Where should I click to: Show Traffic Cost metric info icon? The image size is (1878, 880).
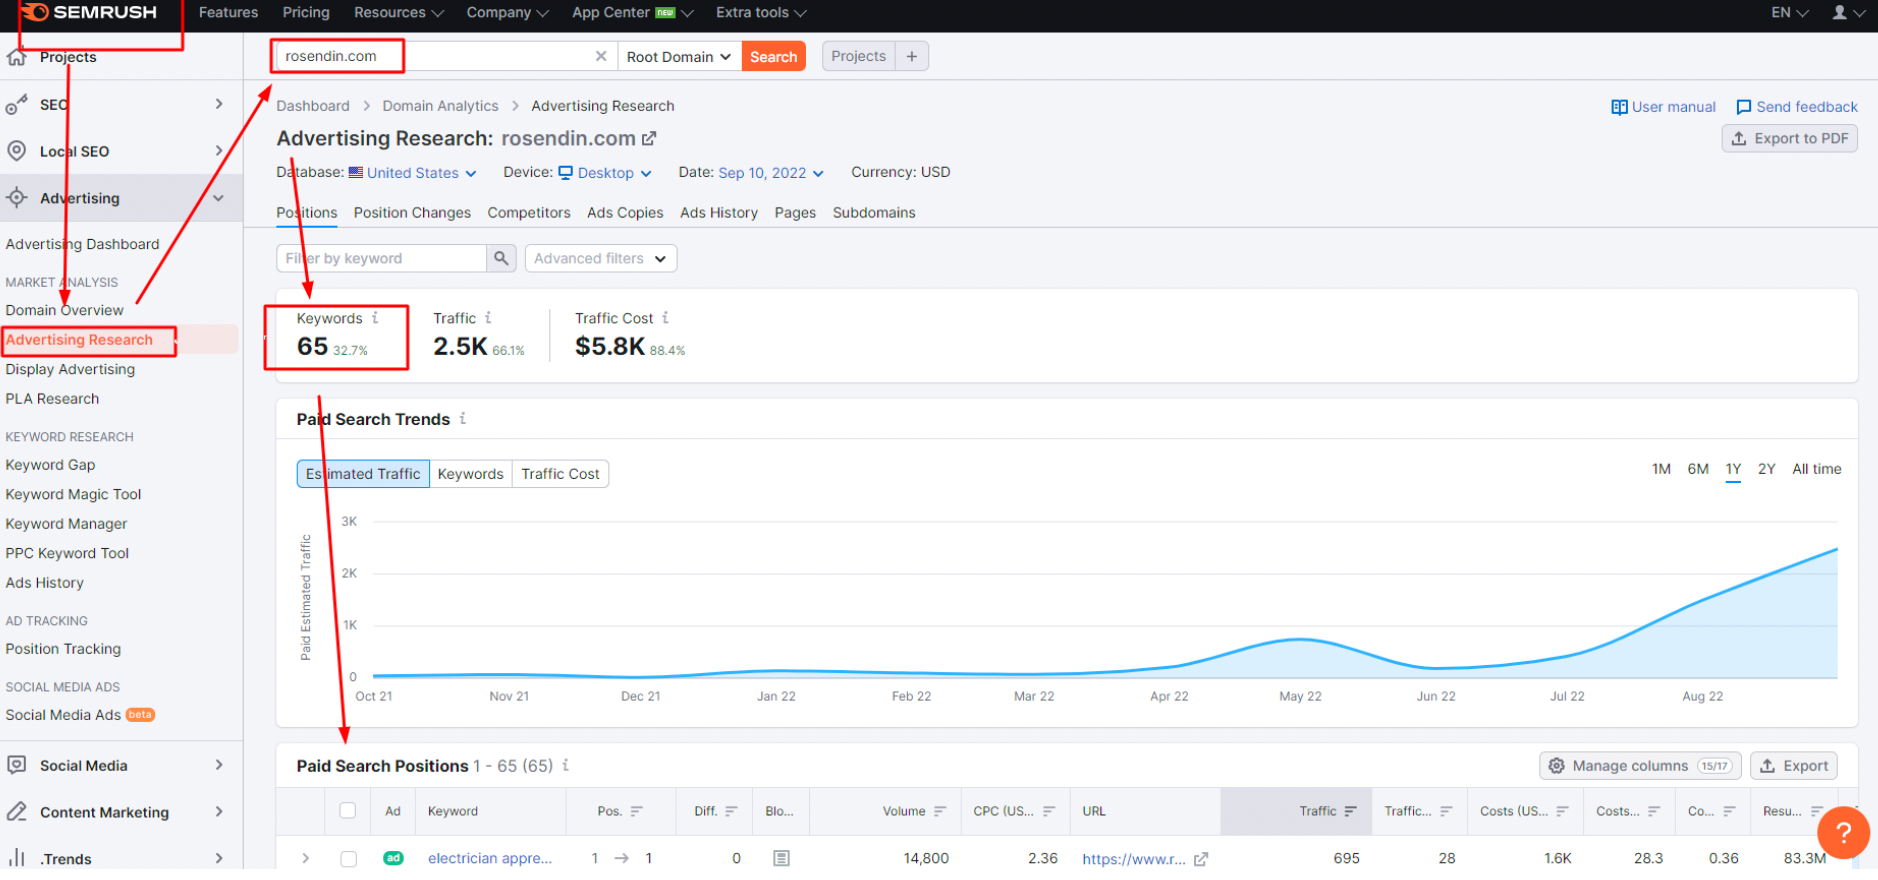pos(666,318)
